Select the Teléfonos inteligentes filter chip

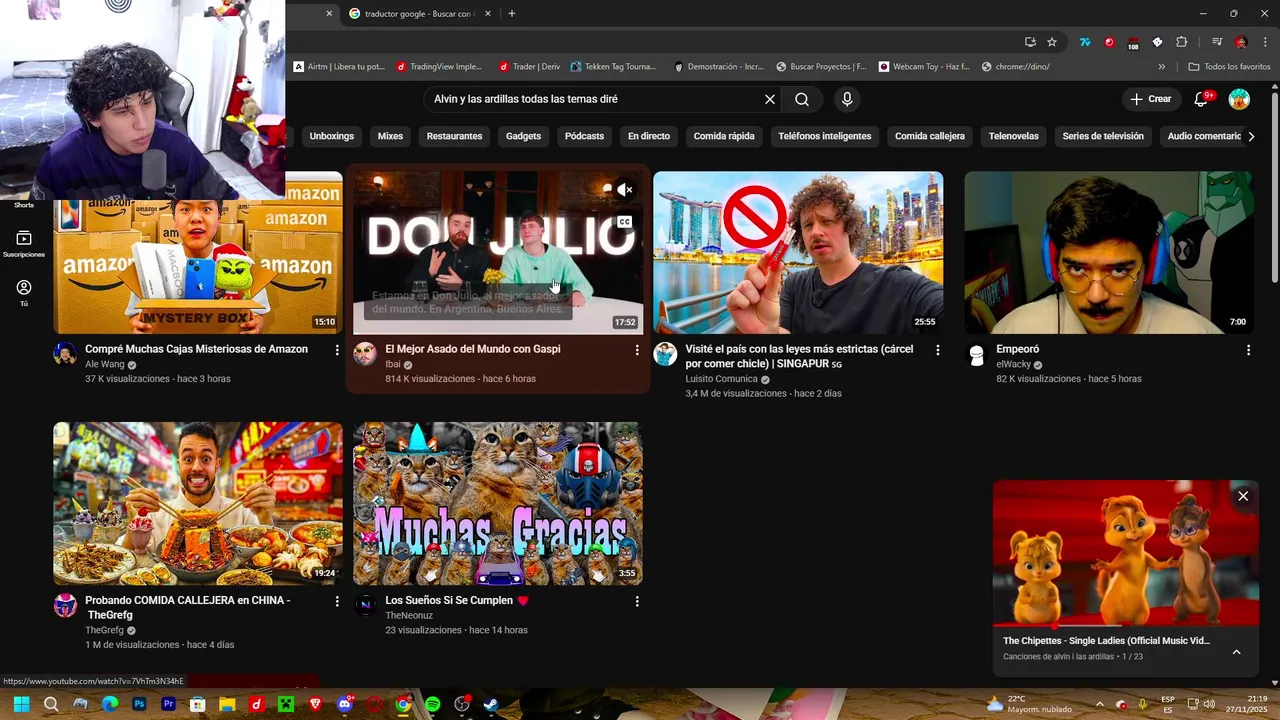pos(825,136)
